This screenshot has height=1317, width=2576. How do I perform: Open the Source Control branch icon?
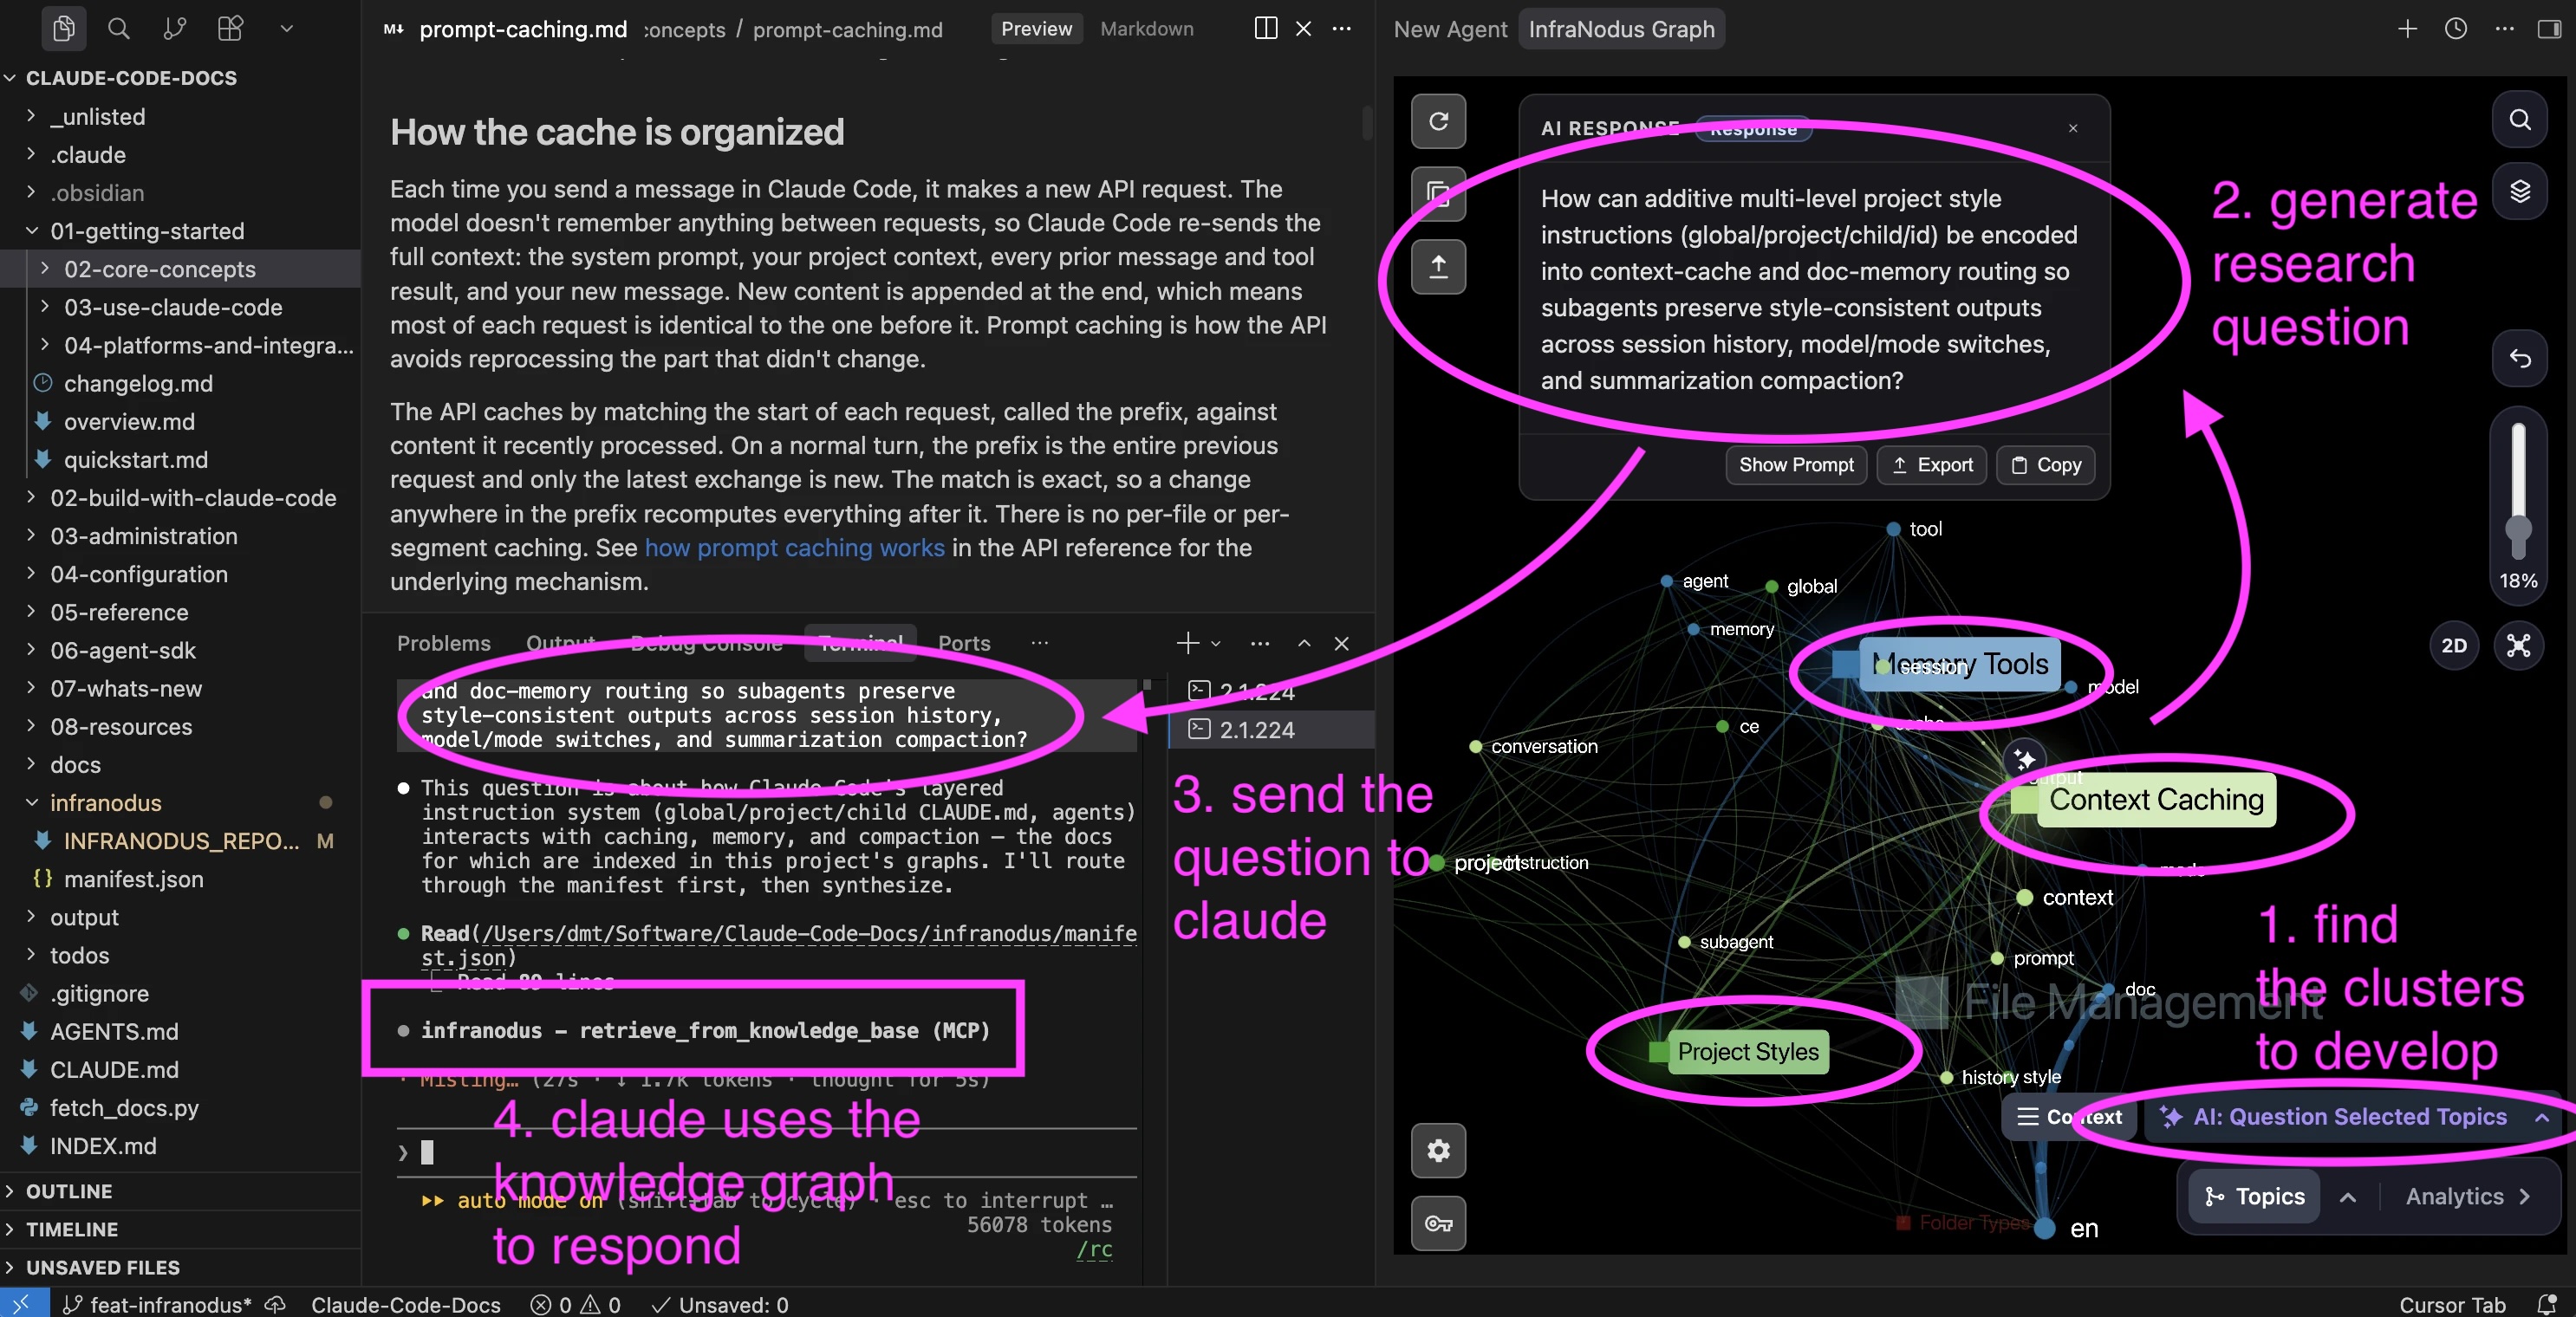(175, 28)
